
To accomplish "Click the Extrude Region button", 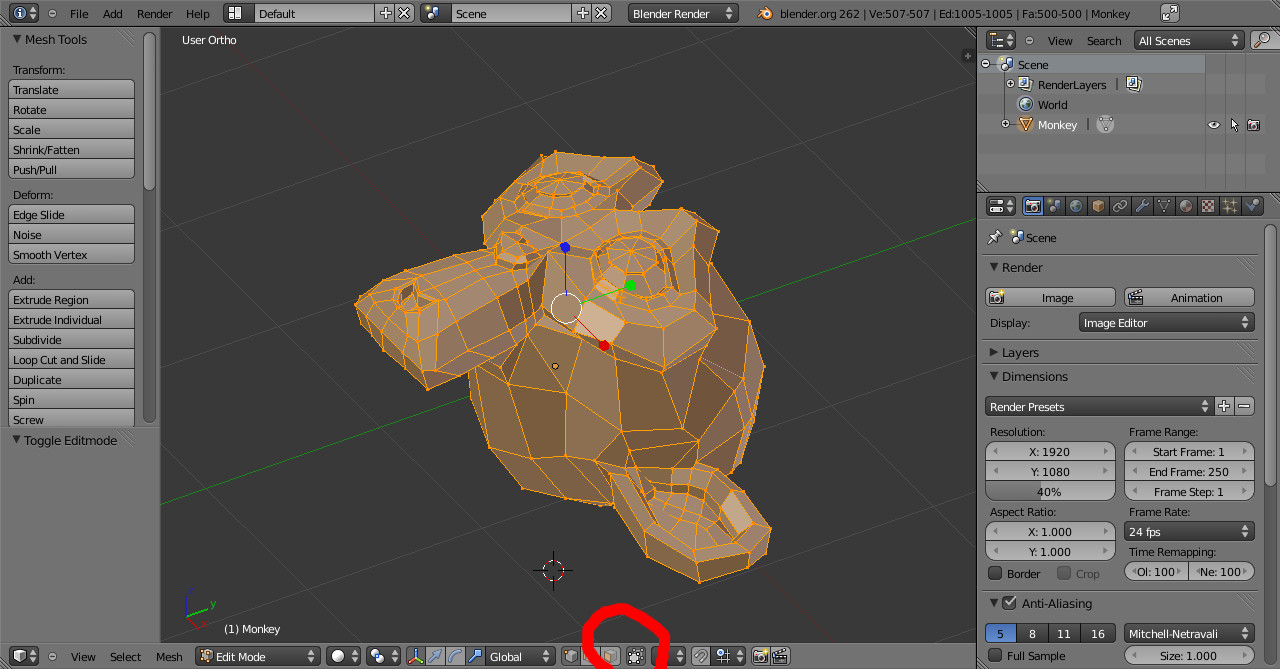I will pyautogui.click(x=71, y=299).
